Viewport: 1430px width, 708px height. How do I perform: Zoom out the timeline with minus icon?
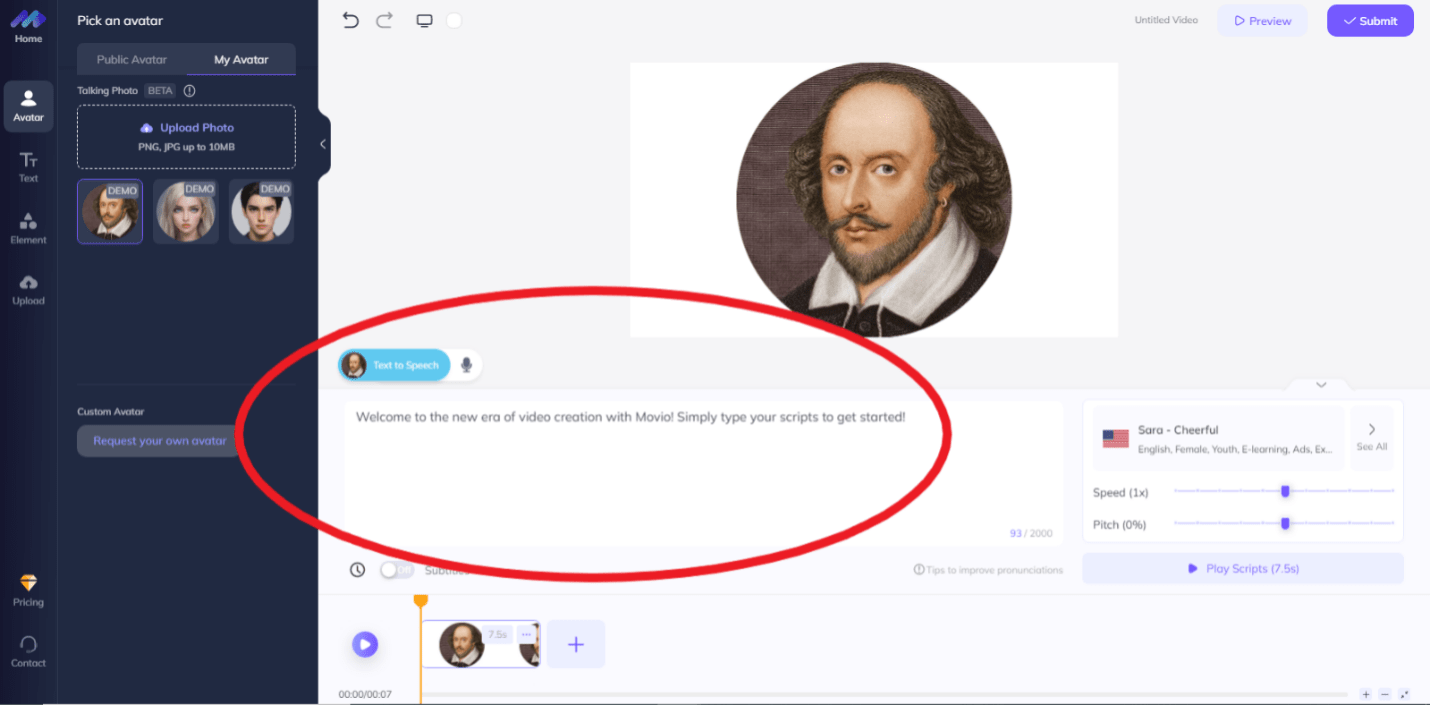point(1385,694)
